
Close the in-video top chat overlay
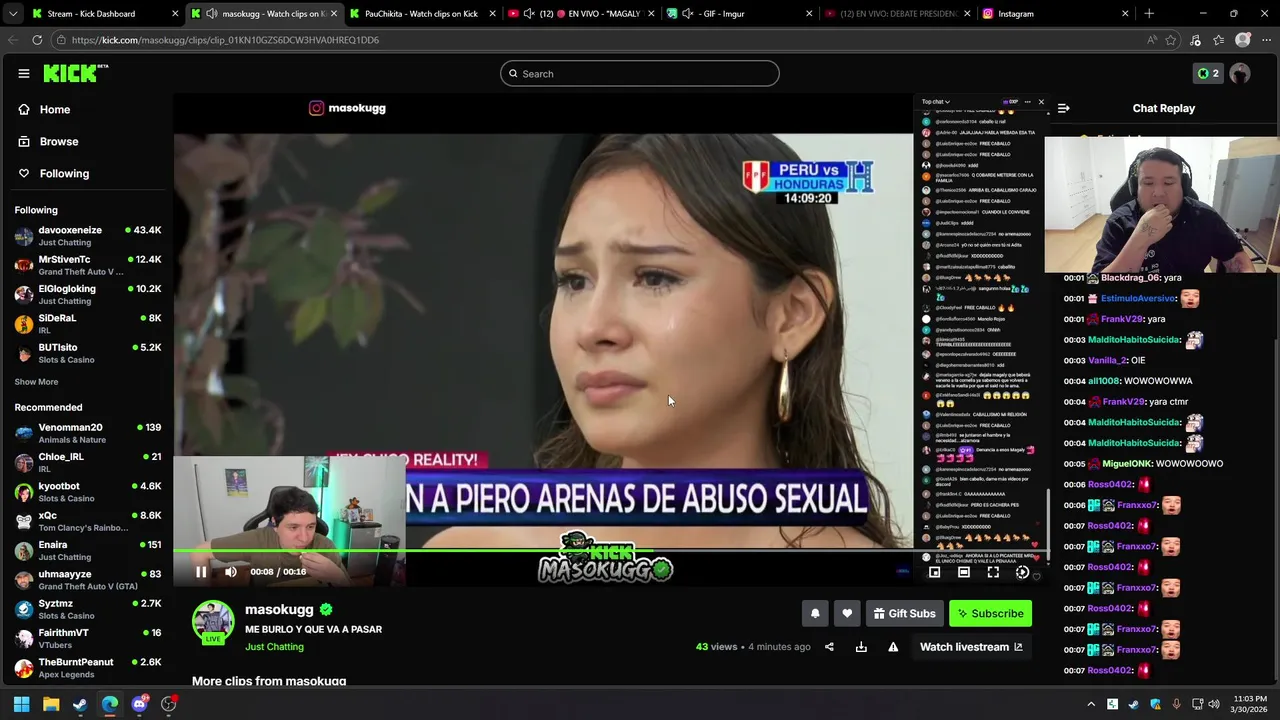pos(1041,102)
